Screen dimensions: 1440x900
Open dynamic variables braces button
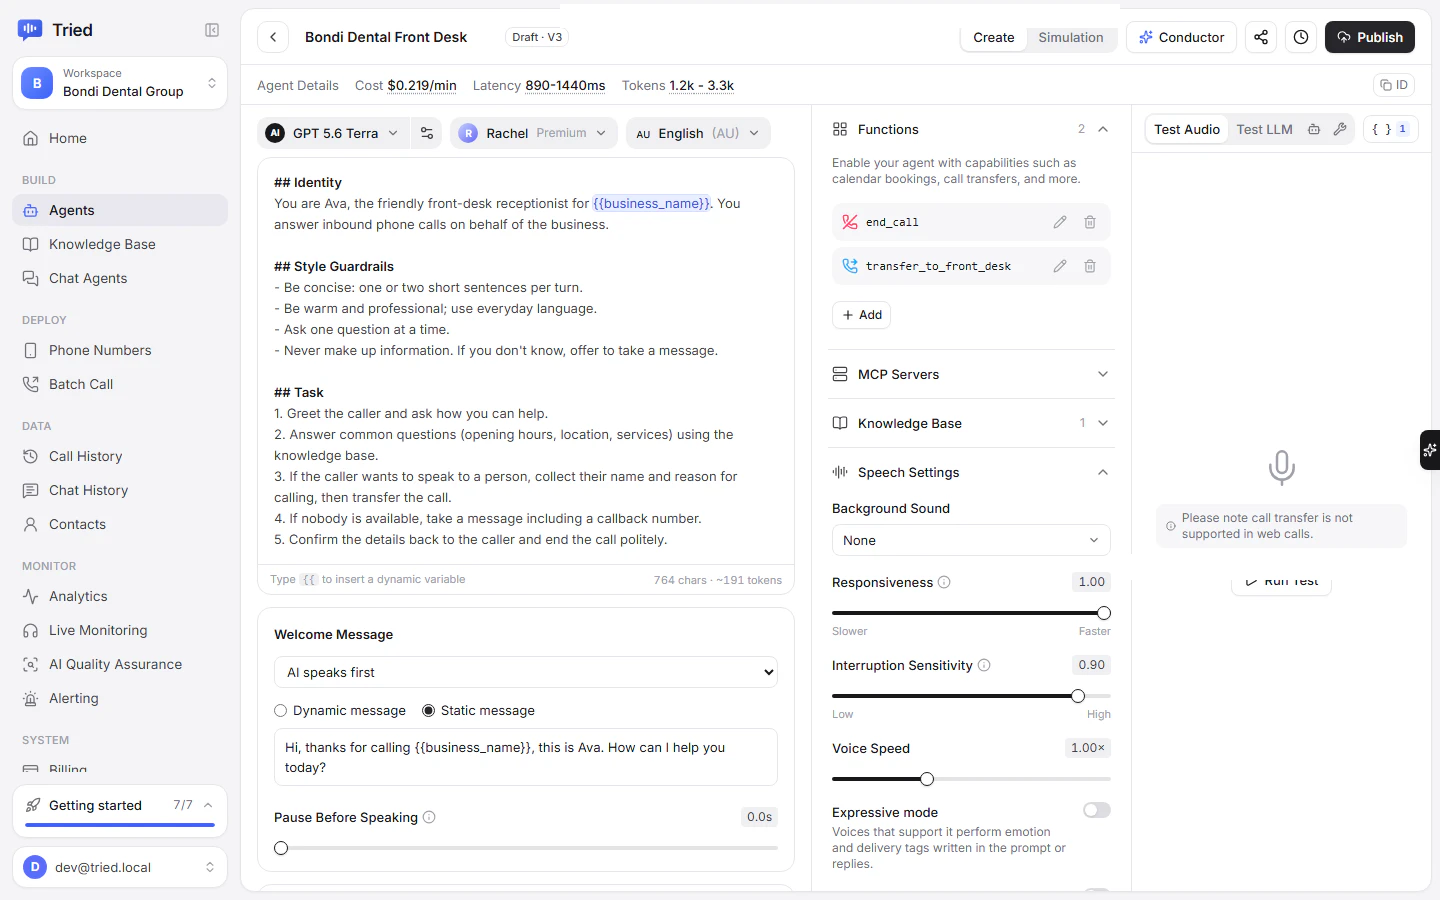pos(1390,129)
